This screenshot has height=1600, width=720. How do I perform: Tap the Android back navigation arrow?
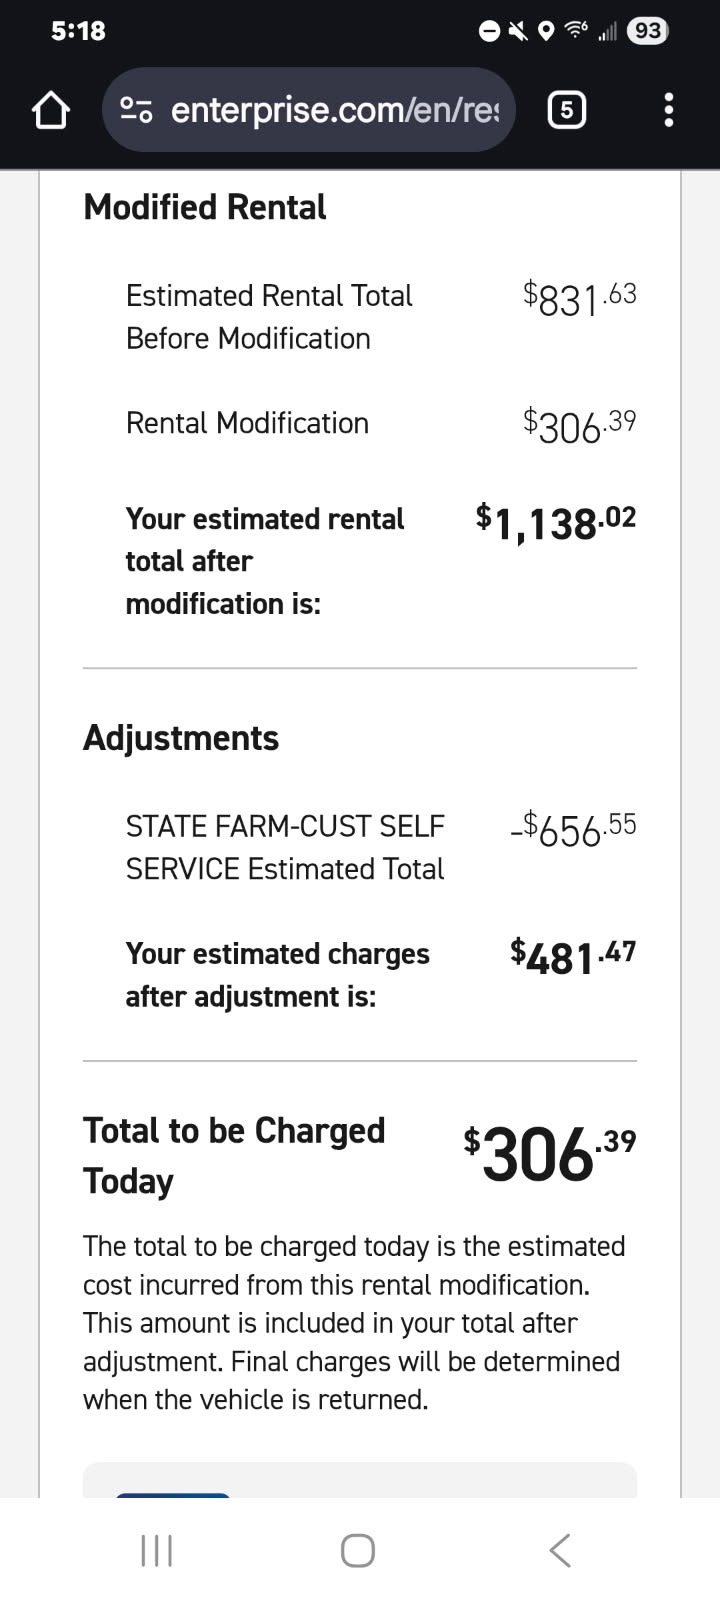point(560,1550)
